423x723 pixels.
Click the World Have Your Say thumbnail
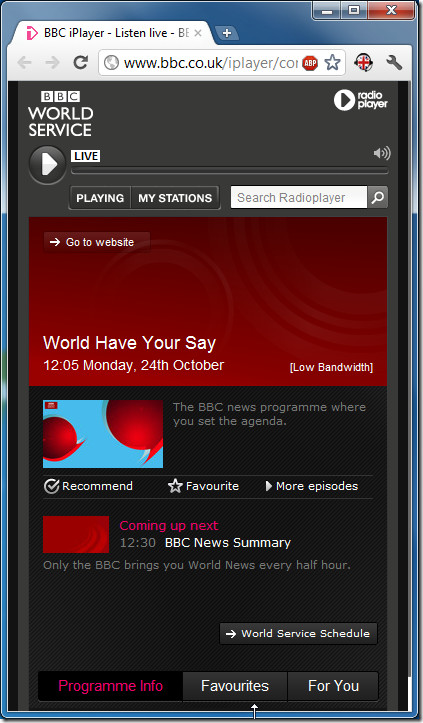coord(103,434)
